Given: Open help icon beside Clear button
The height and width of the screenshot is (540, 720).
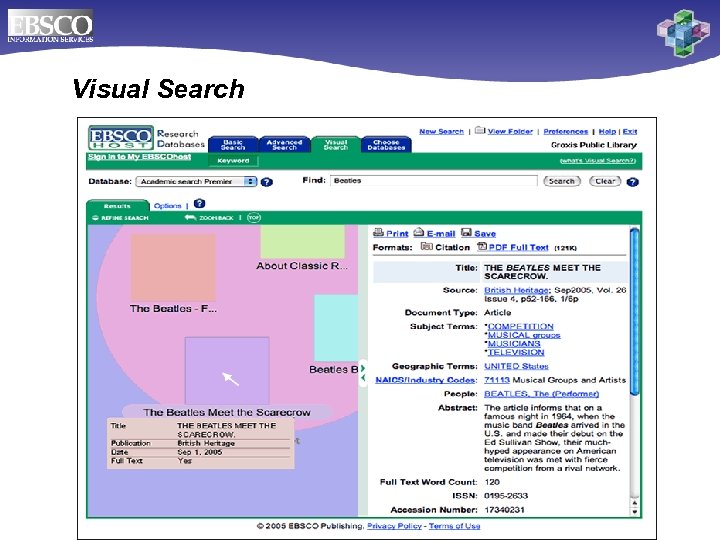Looking at the screenshot, I should (633, 182).
